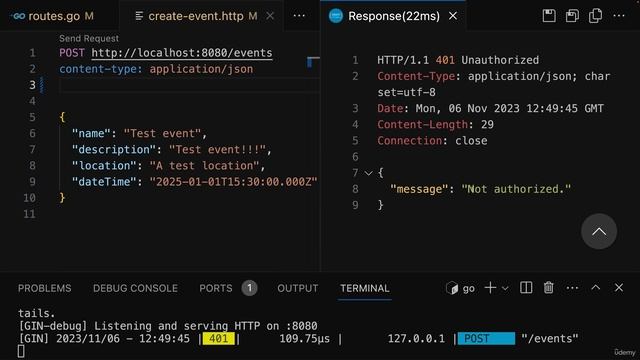Click "401" in the response status line

(x=445, y=60)
